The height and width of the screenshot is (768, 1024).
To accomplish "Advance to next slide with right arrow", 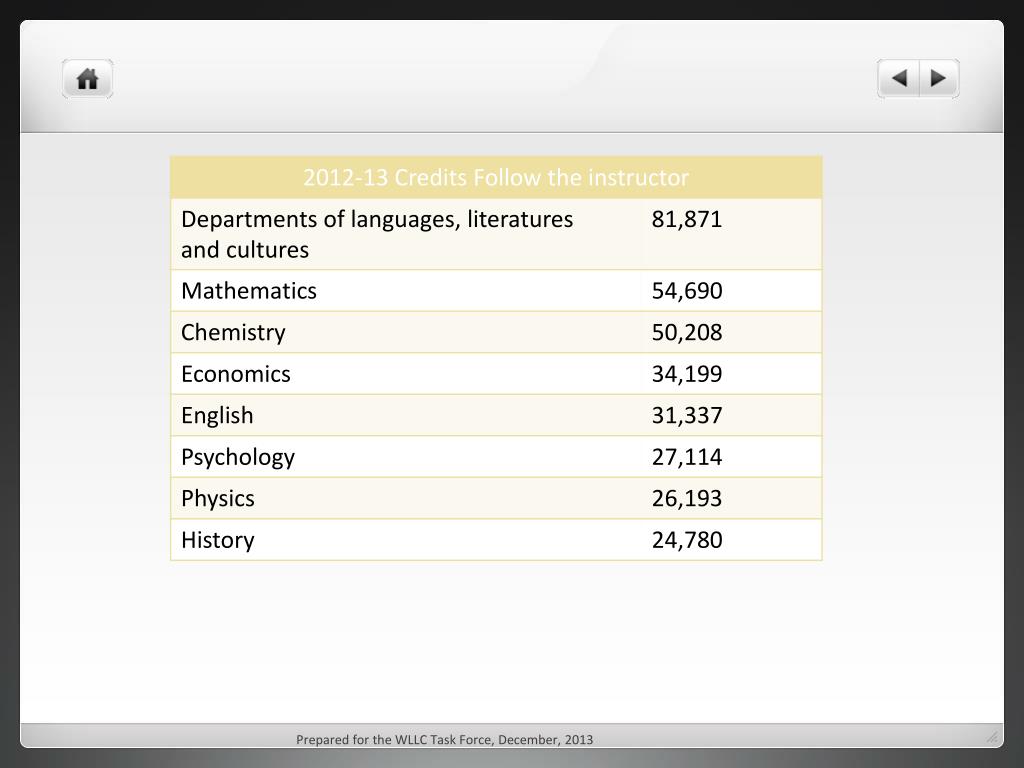I will point(938,78).
